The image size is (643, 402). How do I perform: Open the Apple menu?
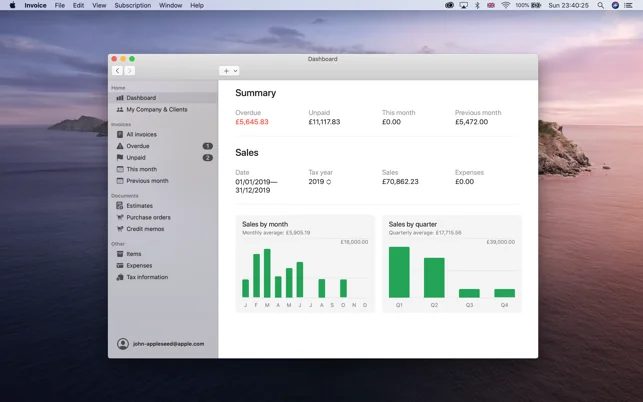point(12,5)
